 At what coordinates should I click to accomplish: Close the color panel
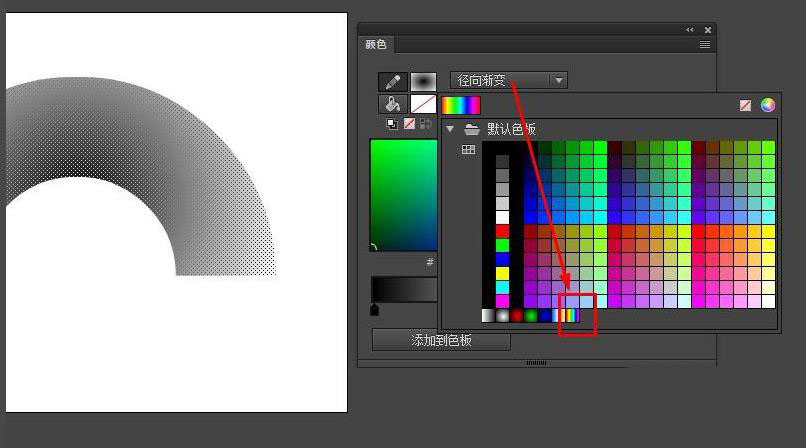tap(708, 30)
